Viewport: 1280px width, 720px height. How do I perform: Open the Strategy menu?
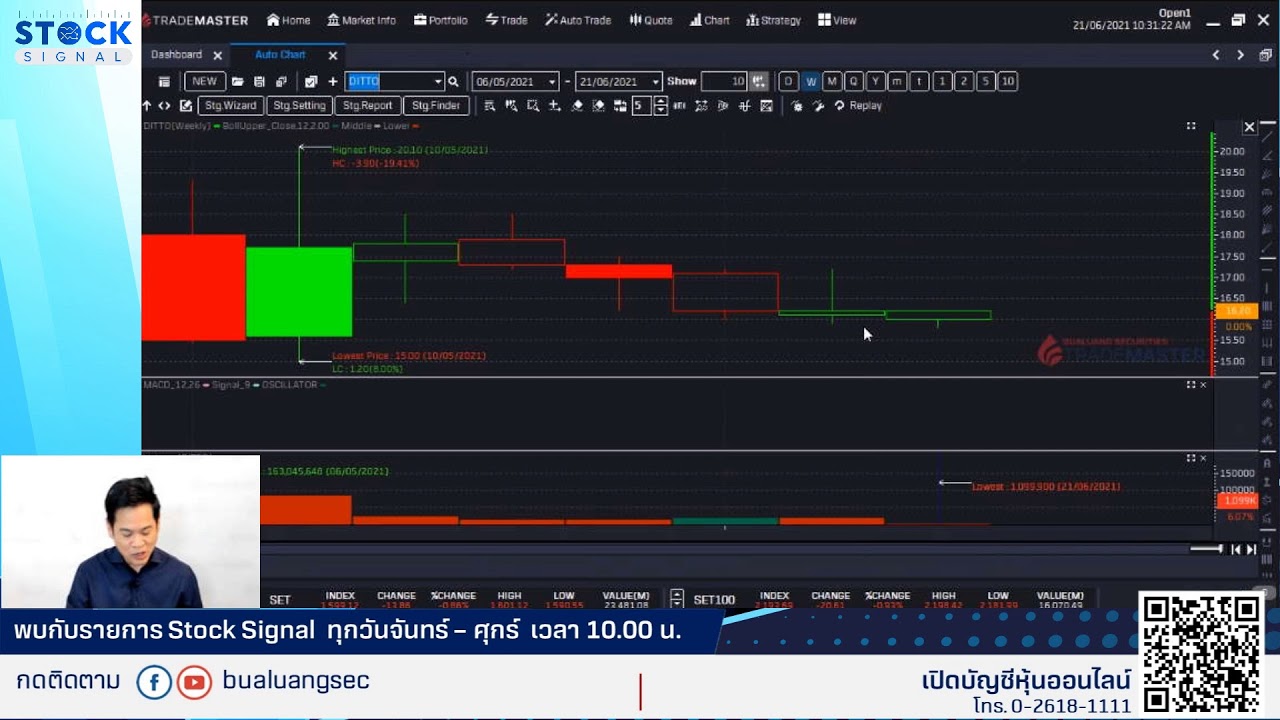click(774, 20)
